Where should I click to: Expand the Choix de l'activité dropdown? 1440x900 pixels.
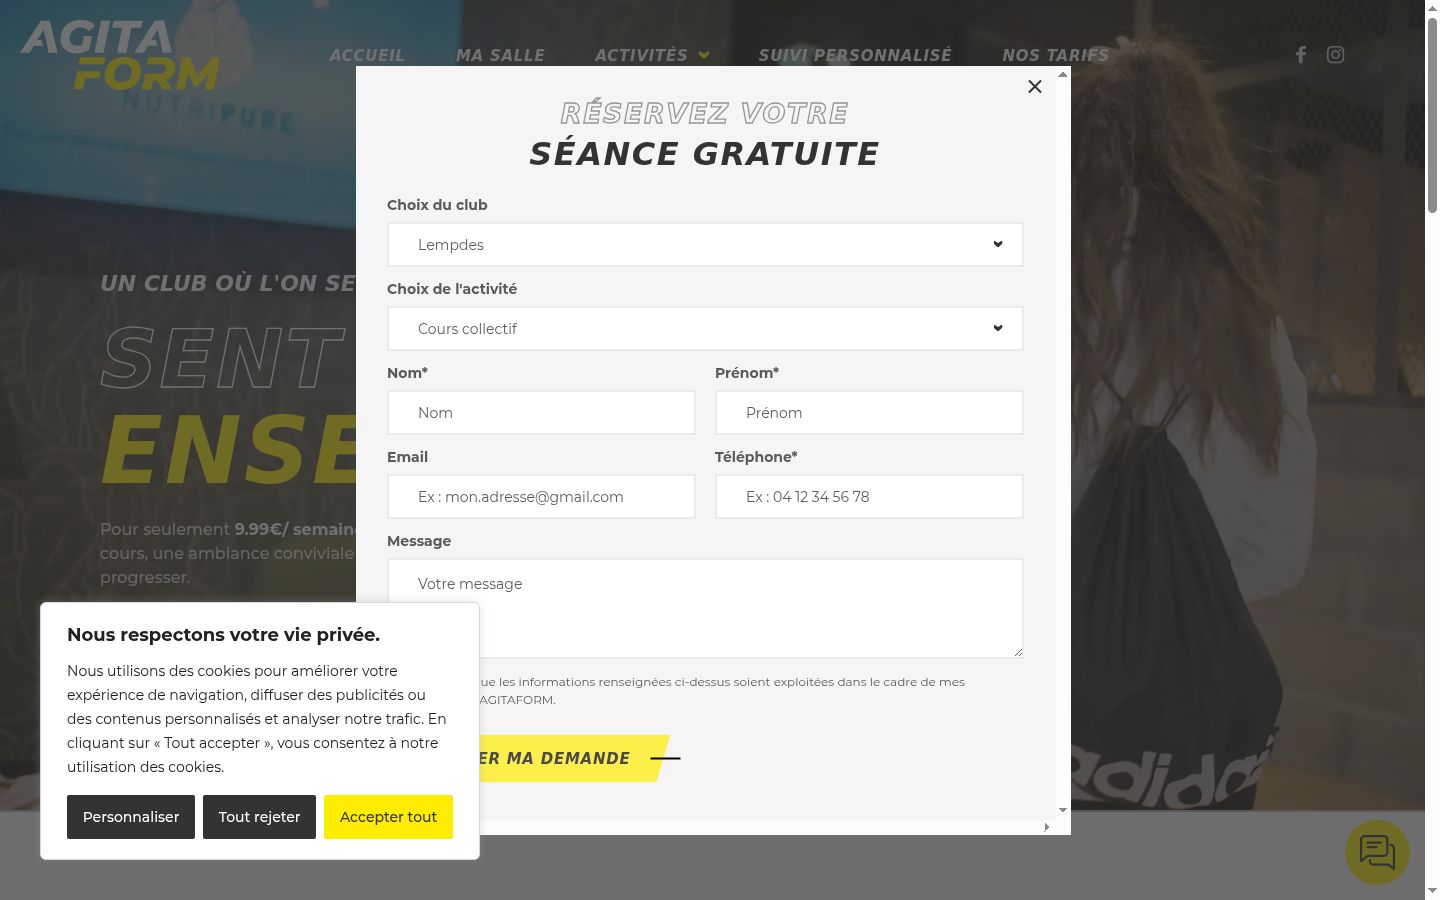(705, 329)
